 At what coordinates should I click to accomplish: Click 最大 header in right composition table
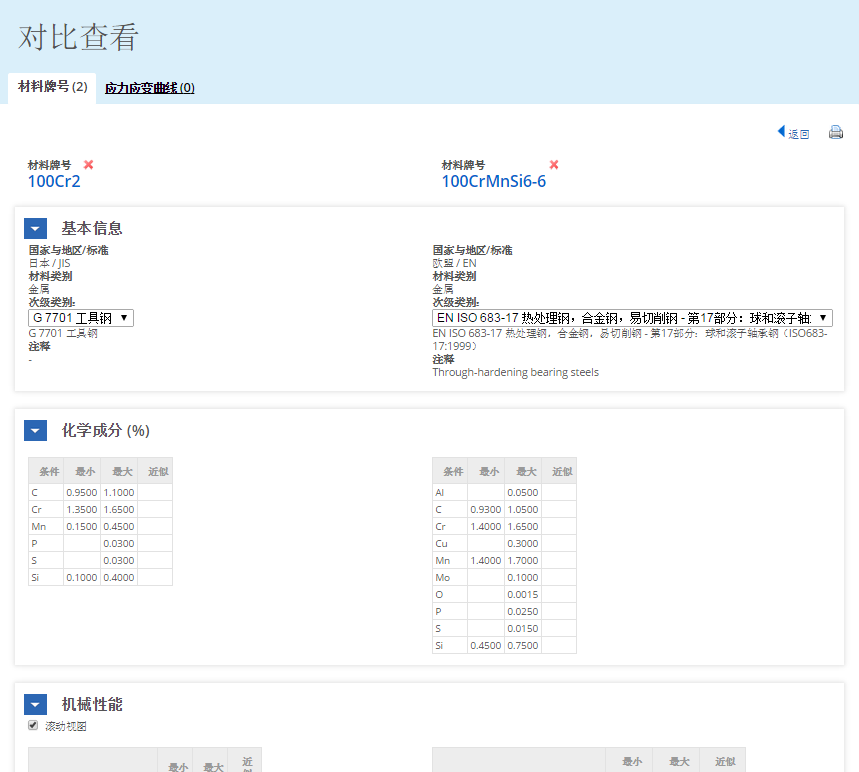(522, 471)
